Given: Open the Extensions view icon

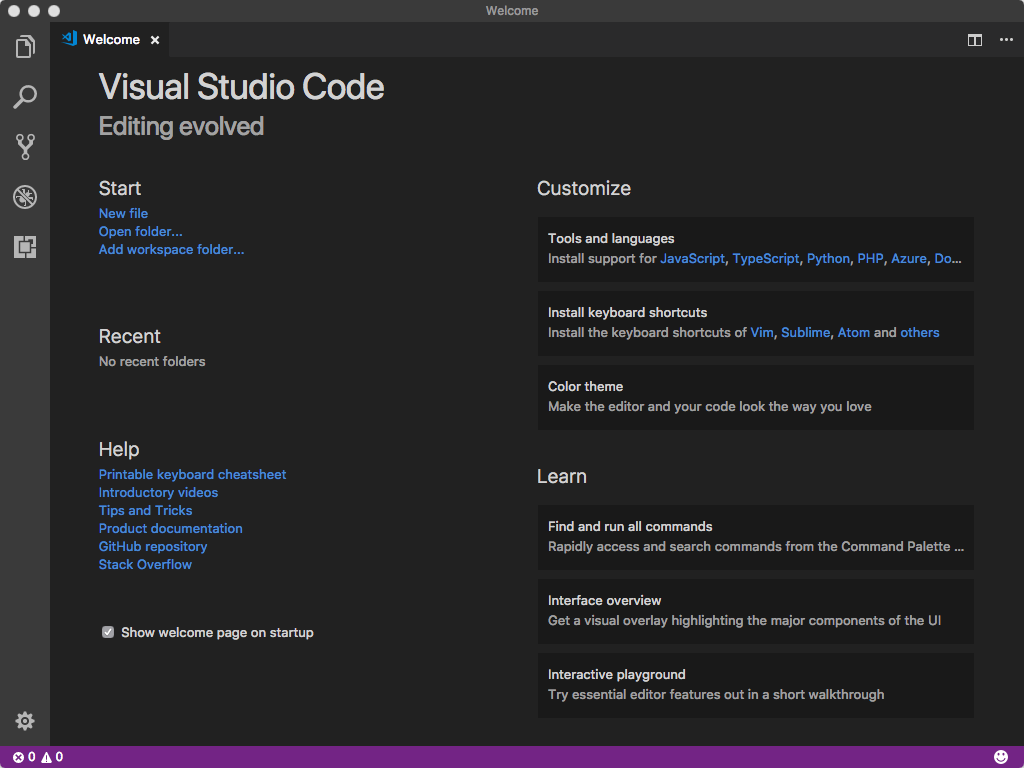Looking at the screenshot, I should [25, 247].
